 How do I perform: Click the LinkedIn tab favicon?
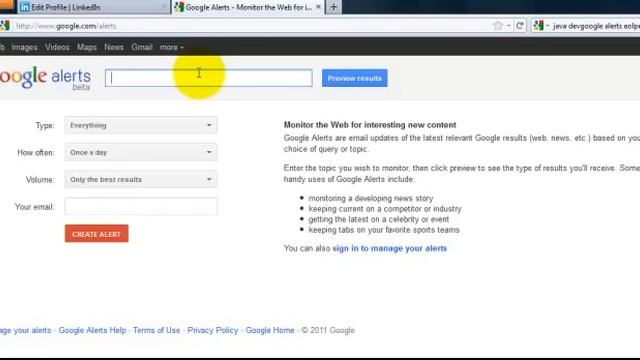[24, 7]
